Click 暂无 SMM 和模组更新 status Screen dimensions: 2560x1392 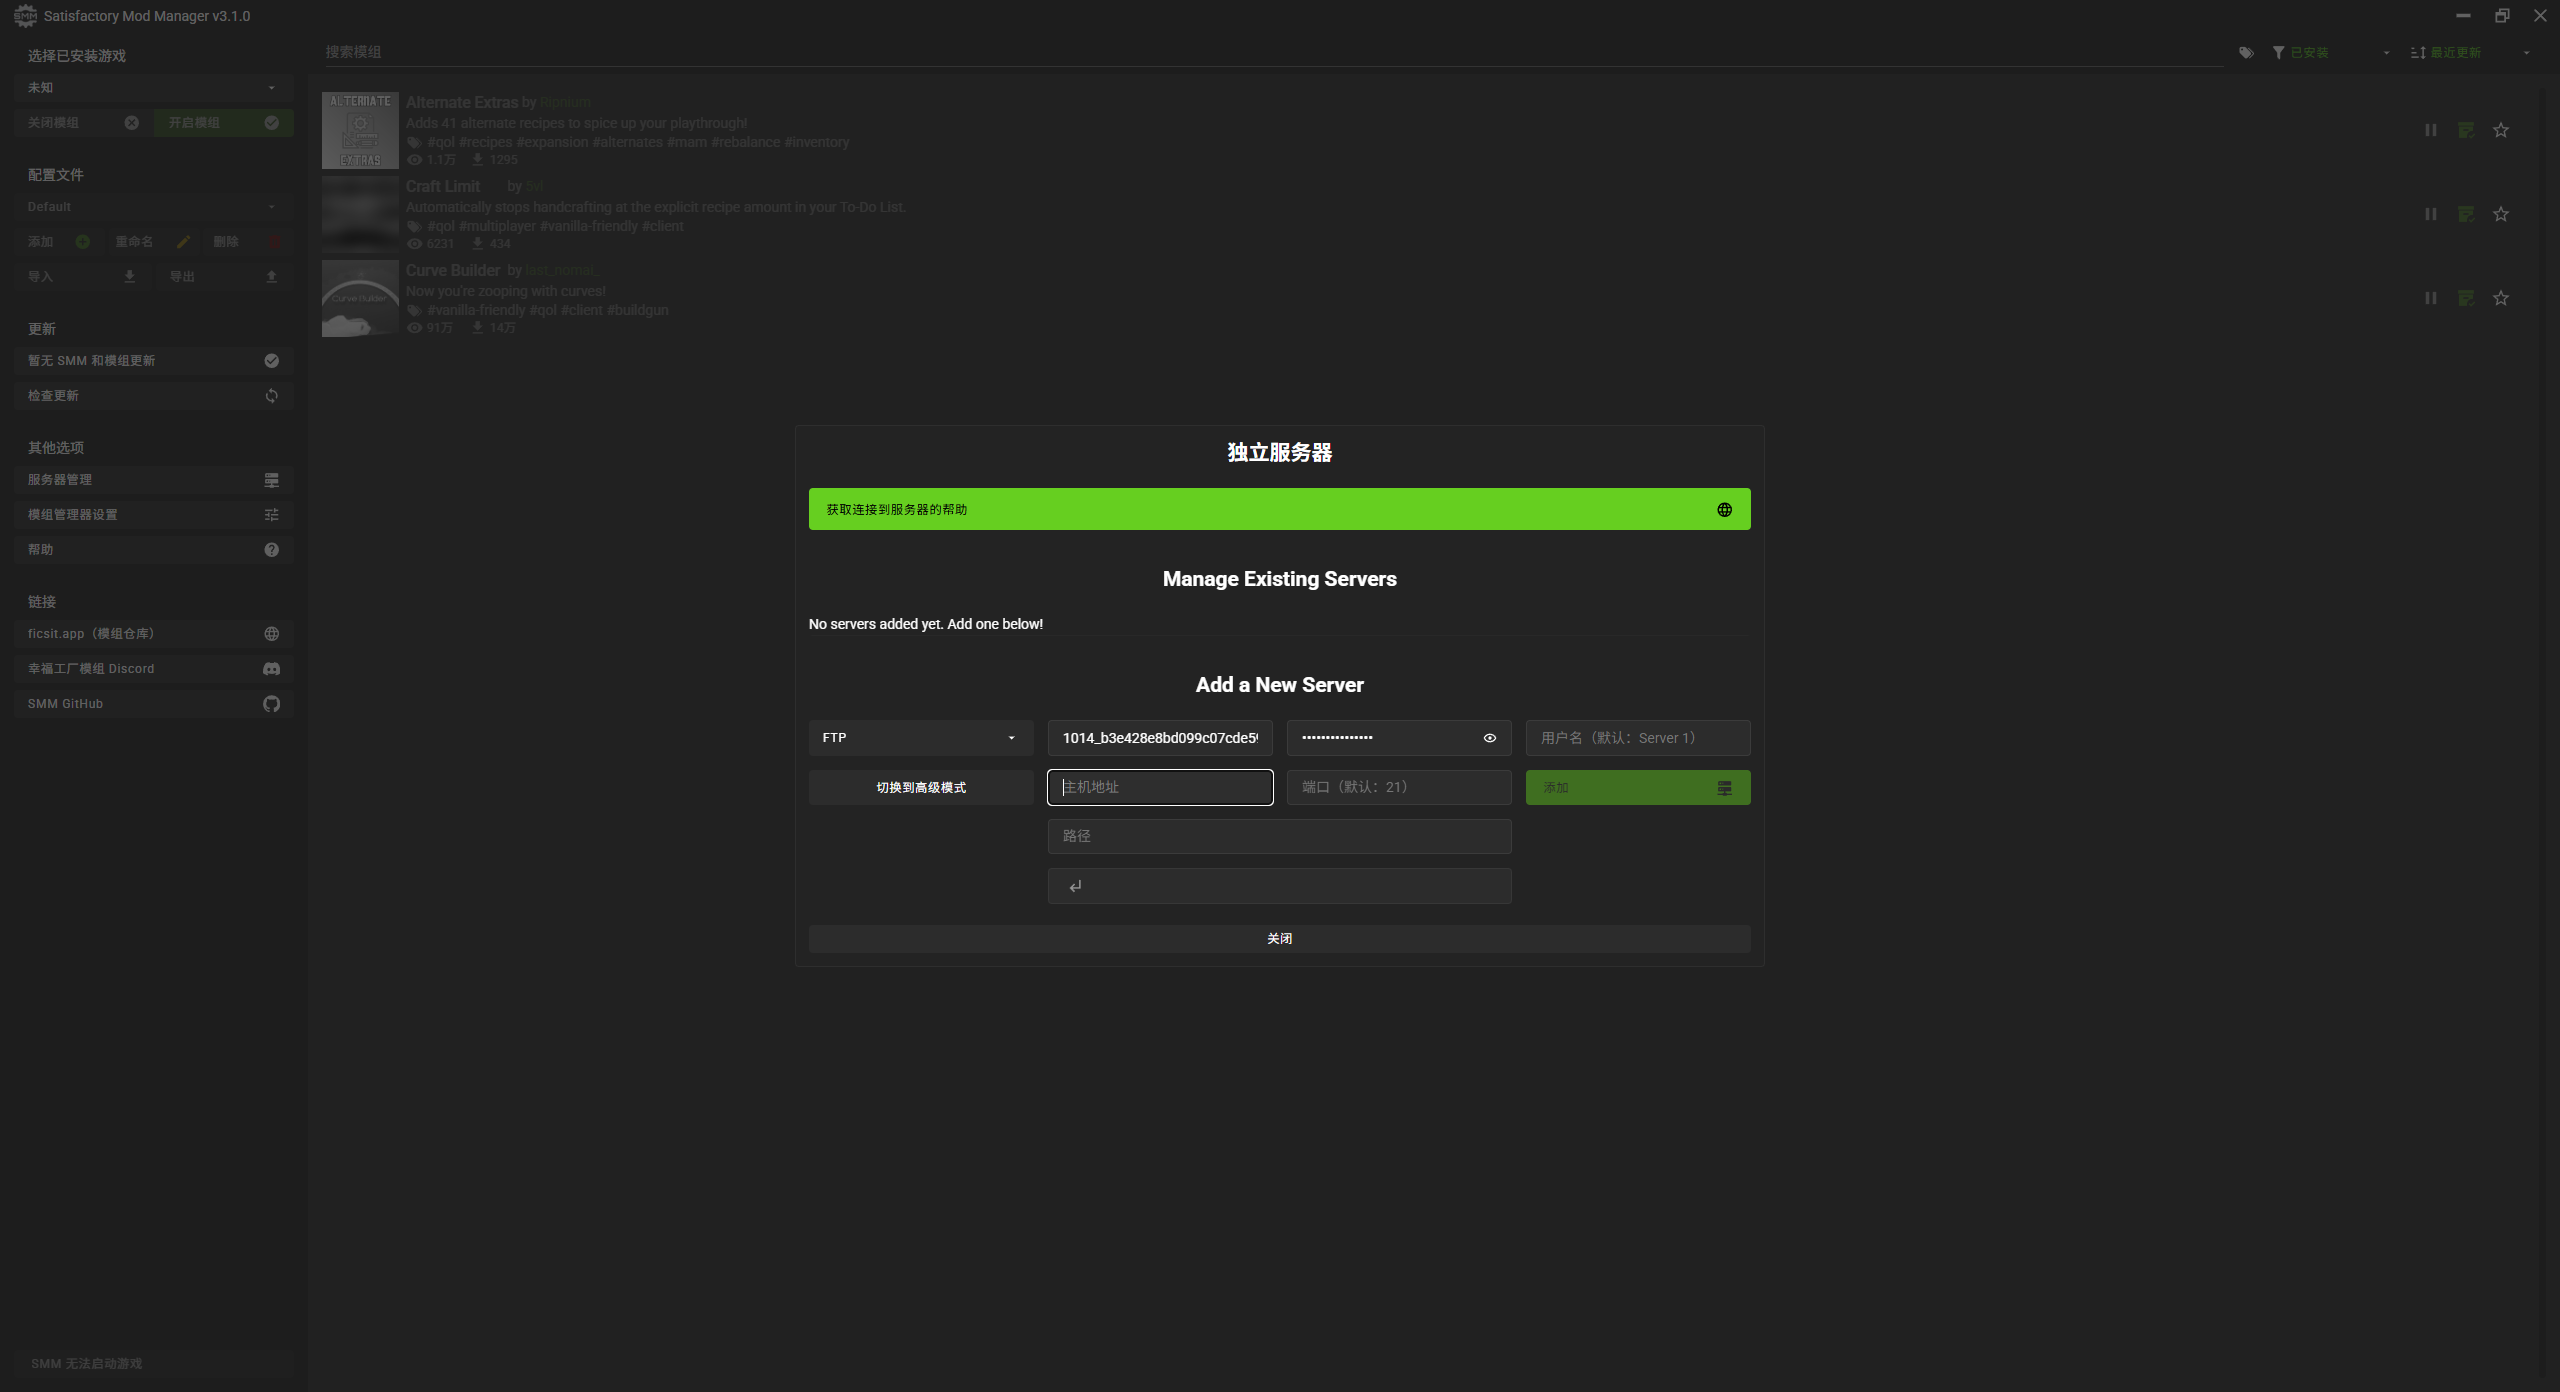click(x=153, y=361)
